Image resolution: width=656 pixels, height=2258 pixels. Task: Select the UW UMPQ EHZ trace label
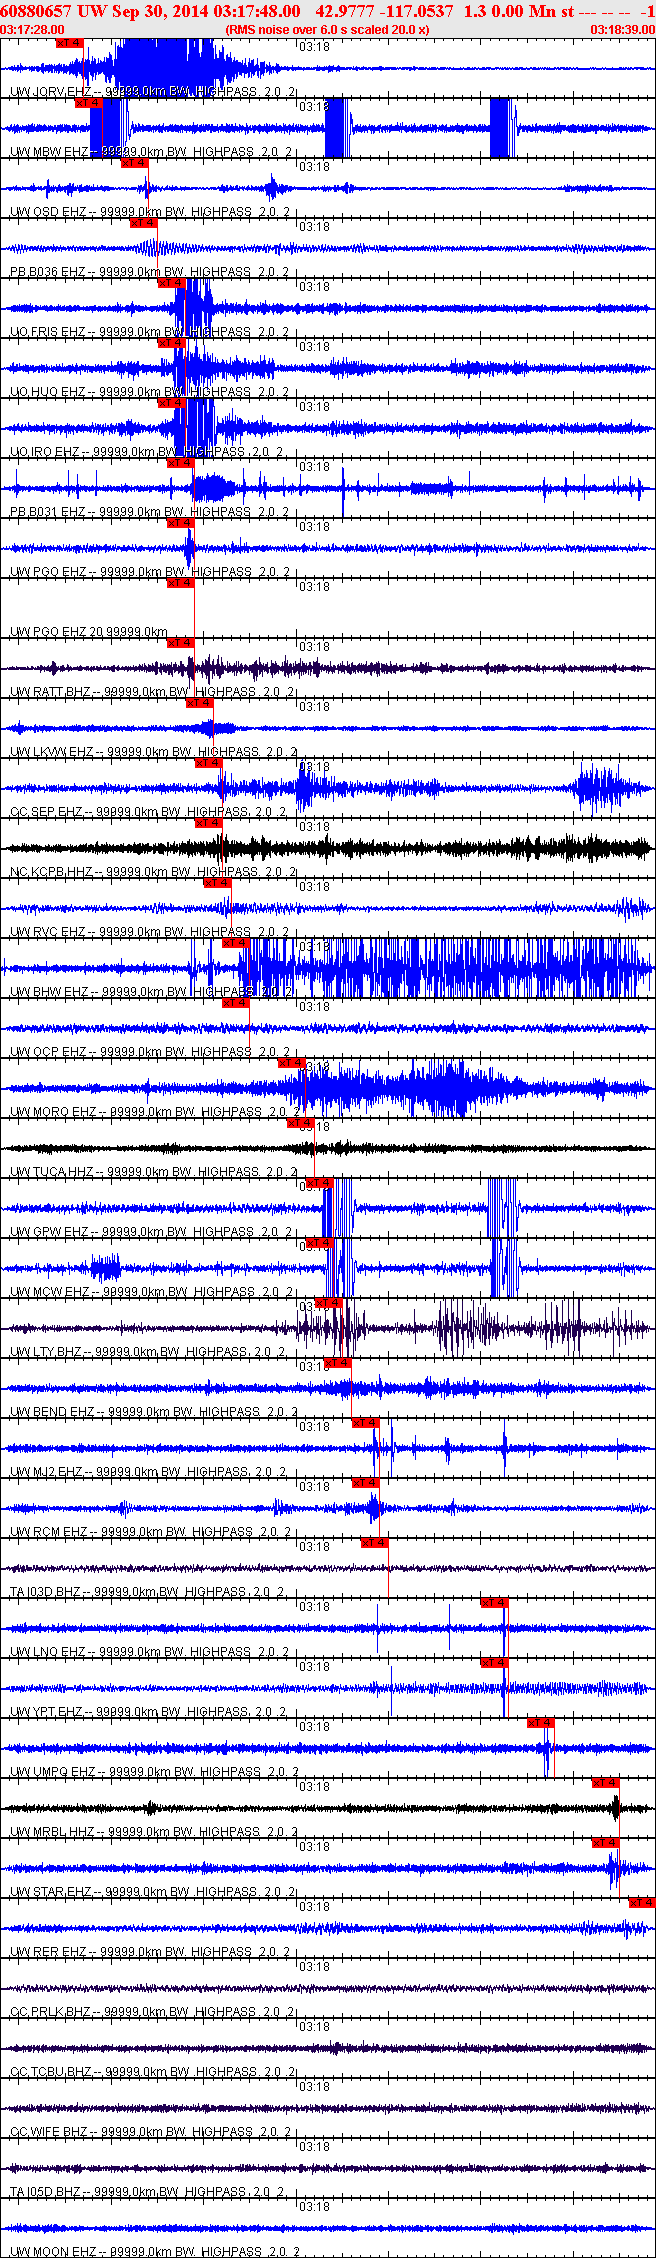[x=155, y=1772]
